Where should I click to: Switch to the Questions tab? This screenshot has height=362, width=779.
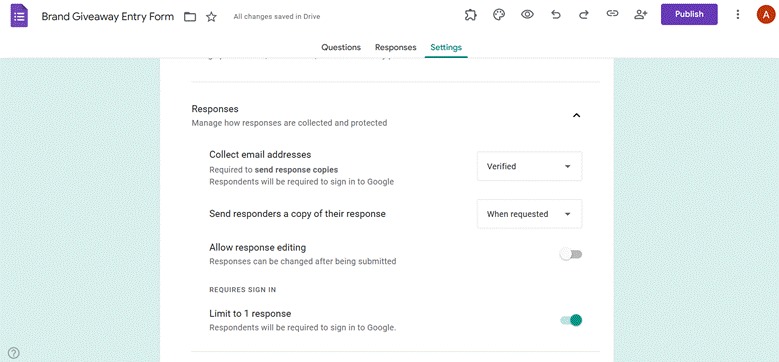coord(341,47)
